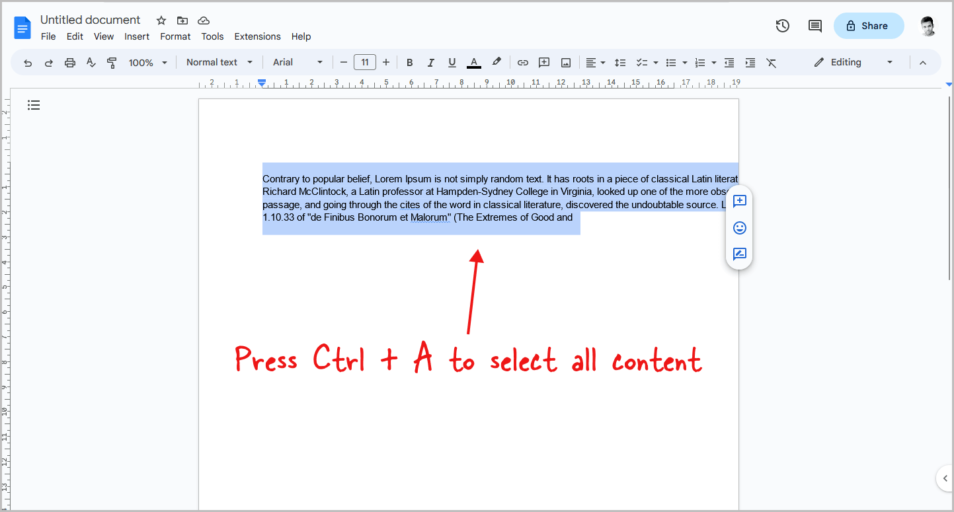Collapse the toolbar menus with chevron

coord(923,63)
